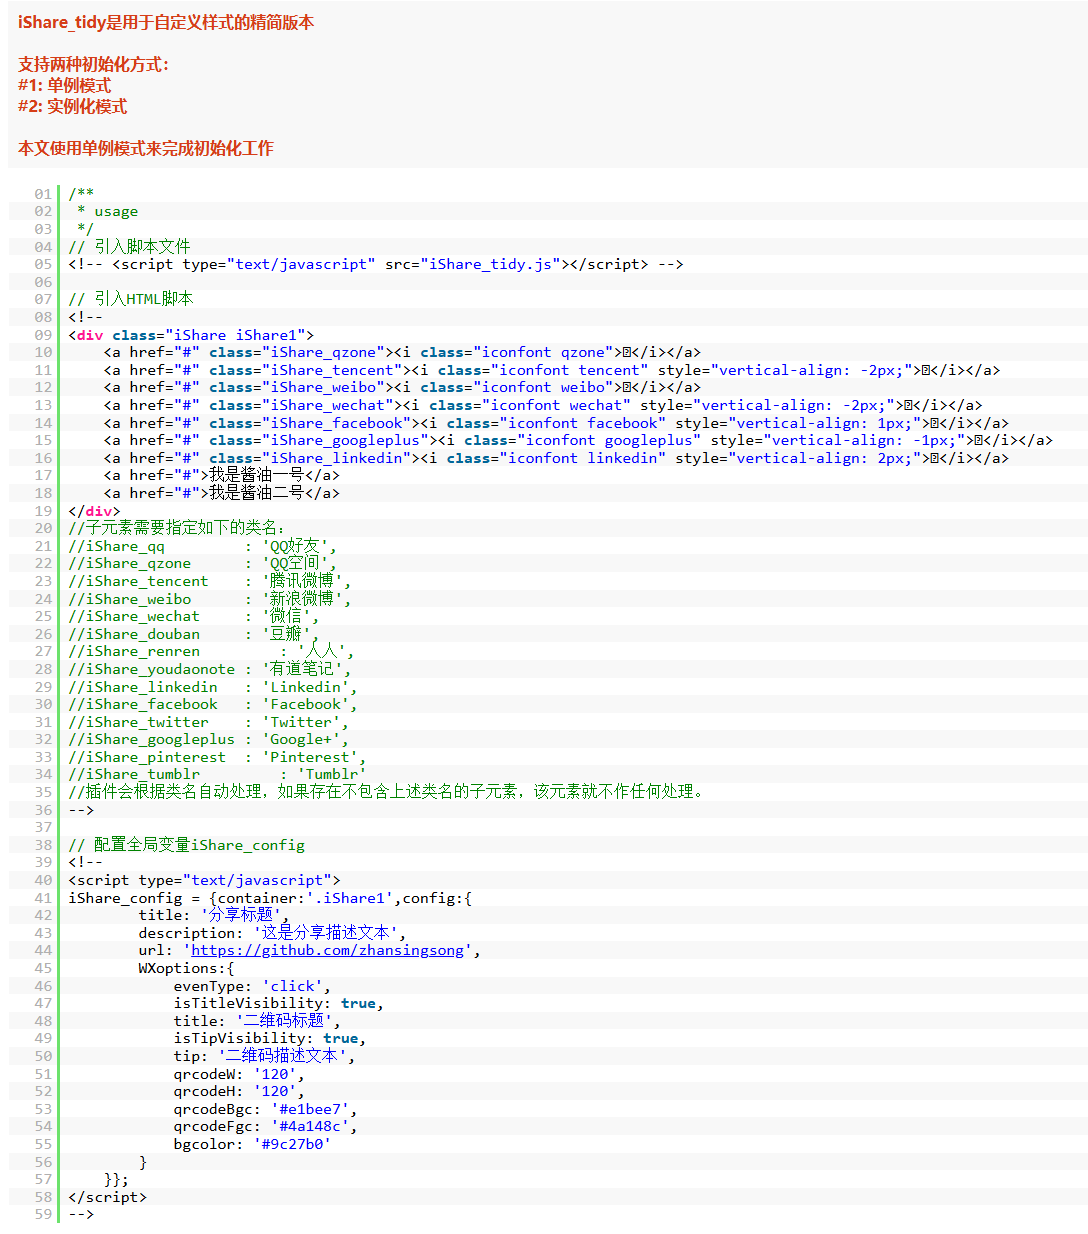Click the '// 配置全局变量iShare_config' comment
The image size is (1088, 1234).
point(186,845)
